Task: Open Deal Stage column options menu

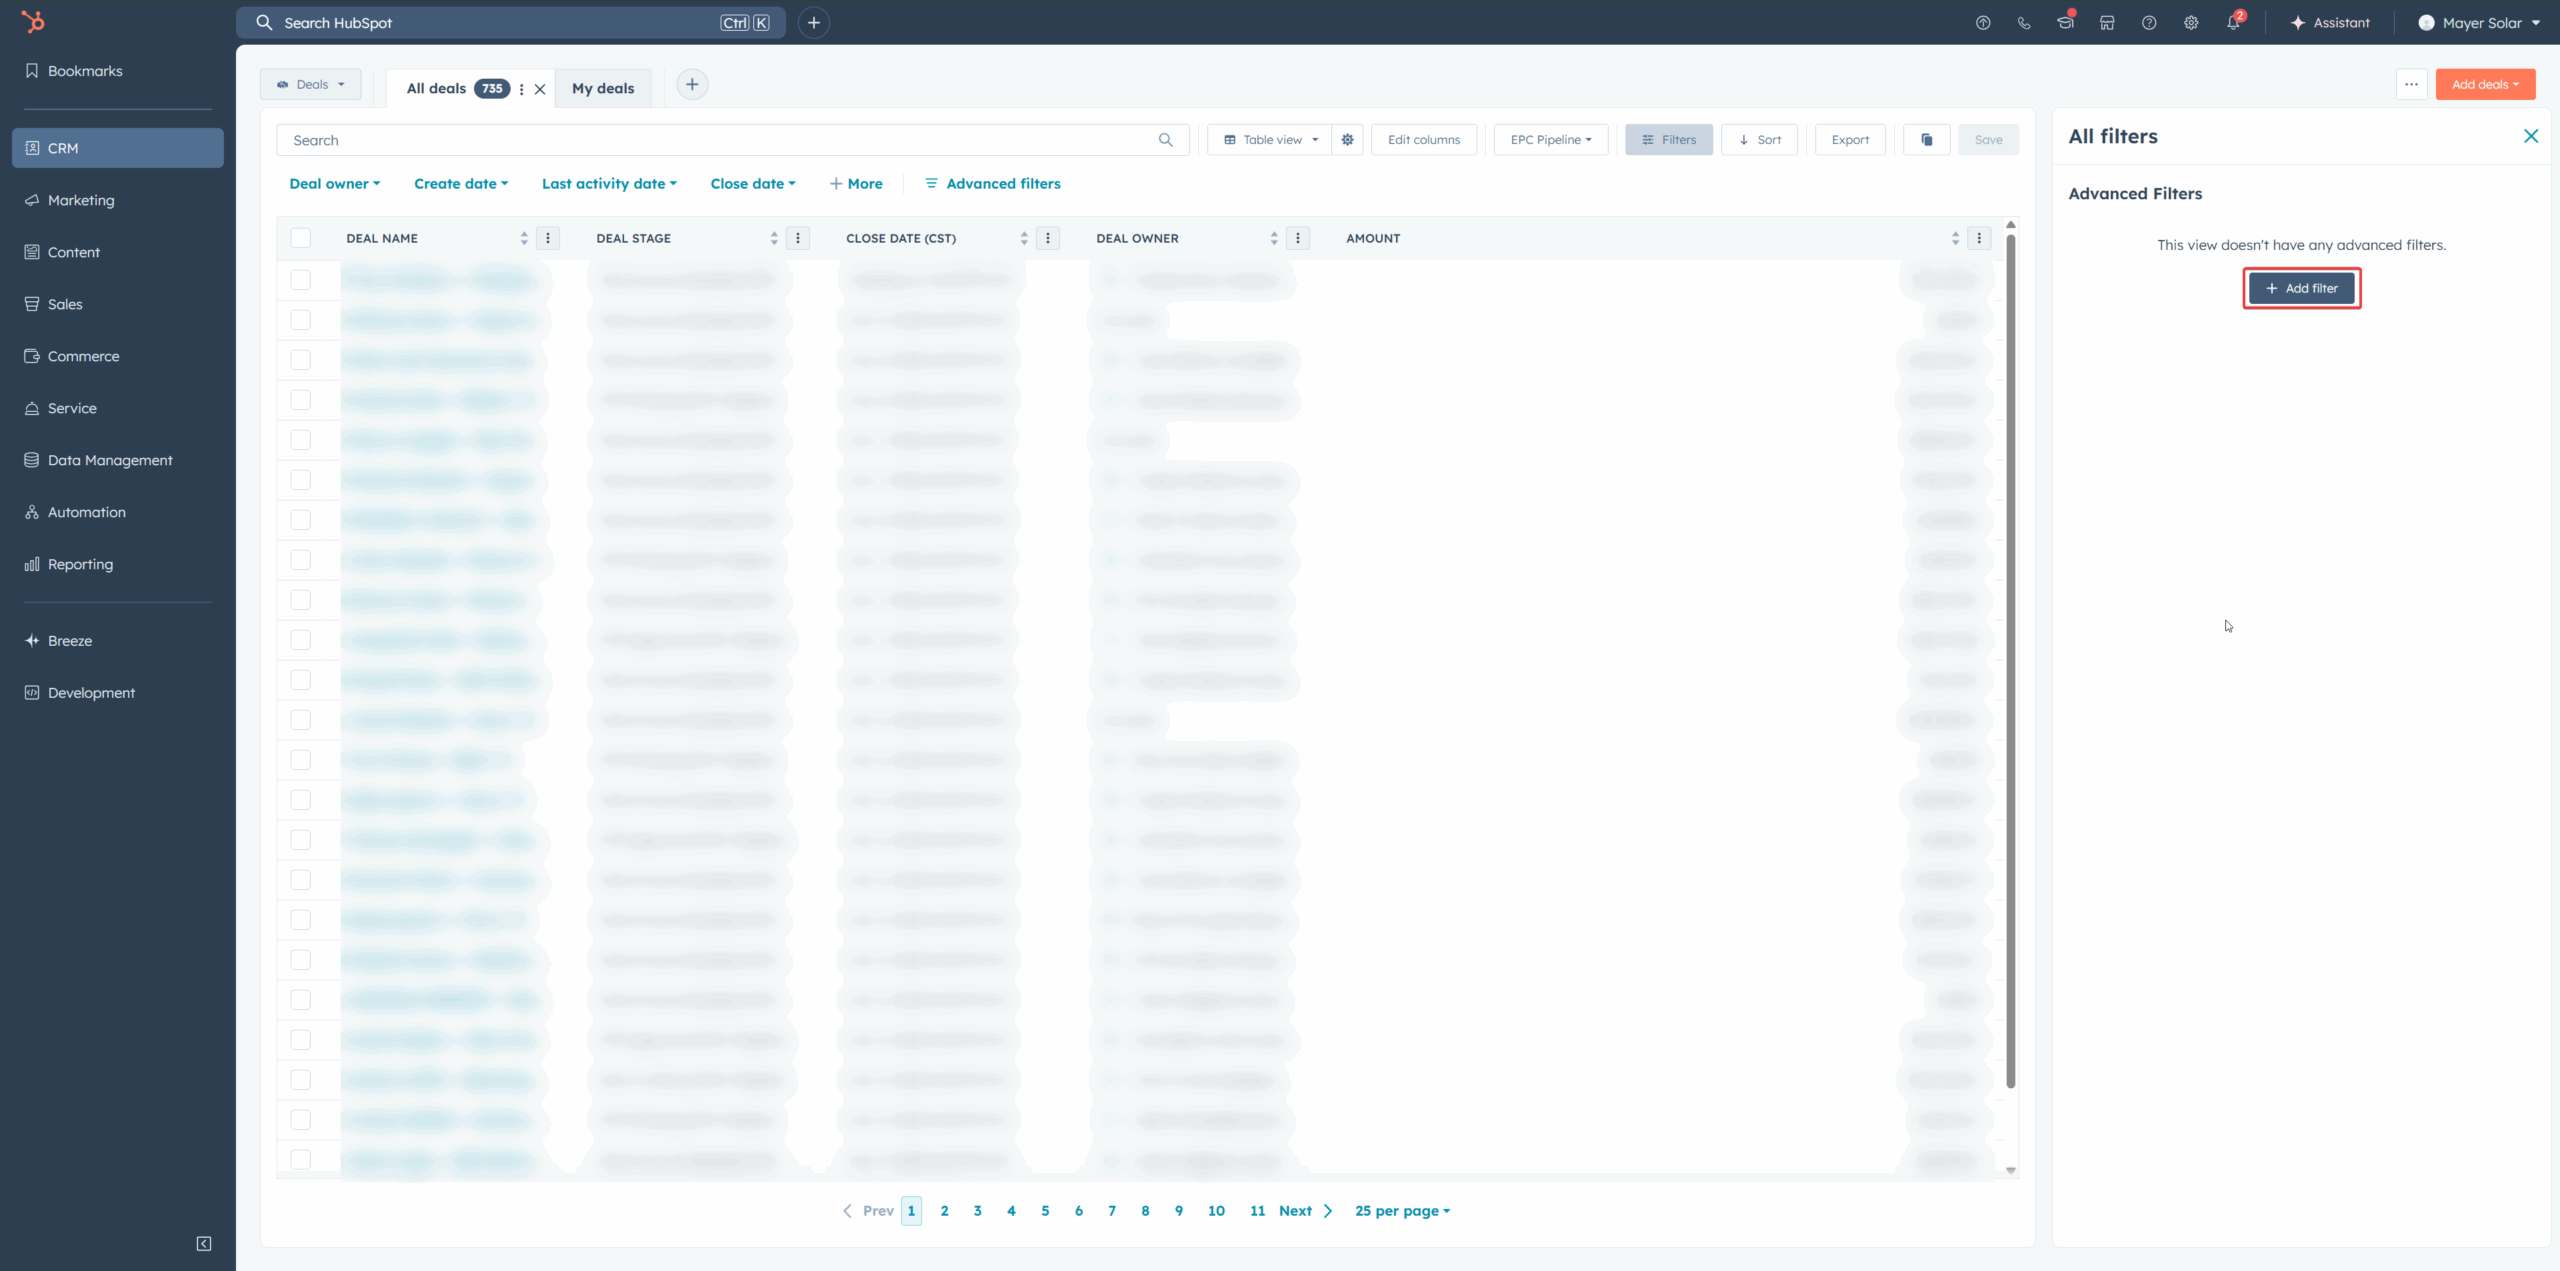Action: (797, 238)
